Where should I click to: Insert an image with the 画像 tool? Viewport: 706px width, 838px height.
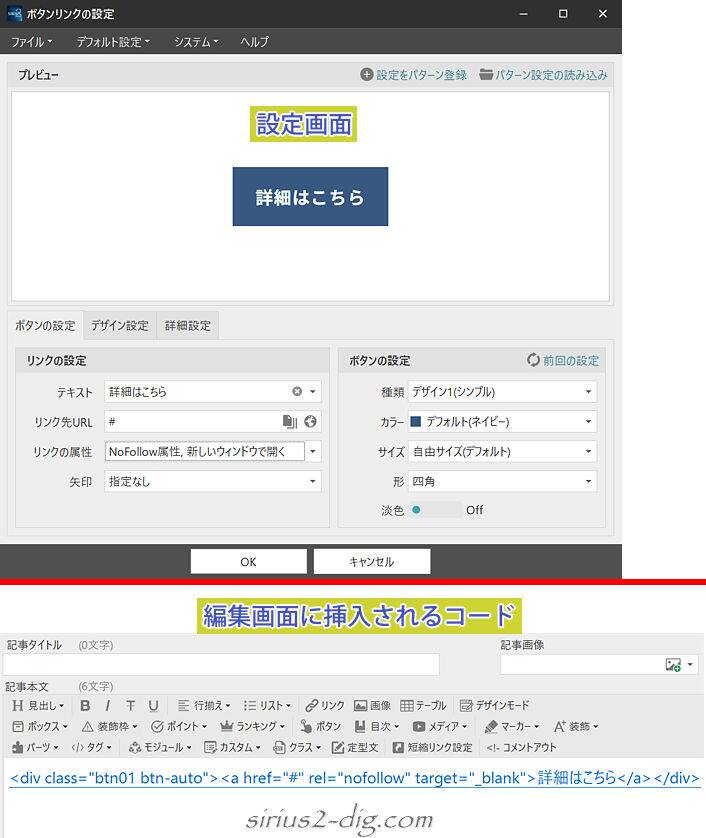(373, 706)
